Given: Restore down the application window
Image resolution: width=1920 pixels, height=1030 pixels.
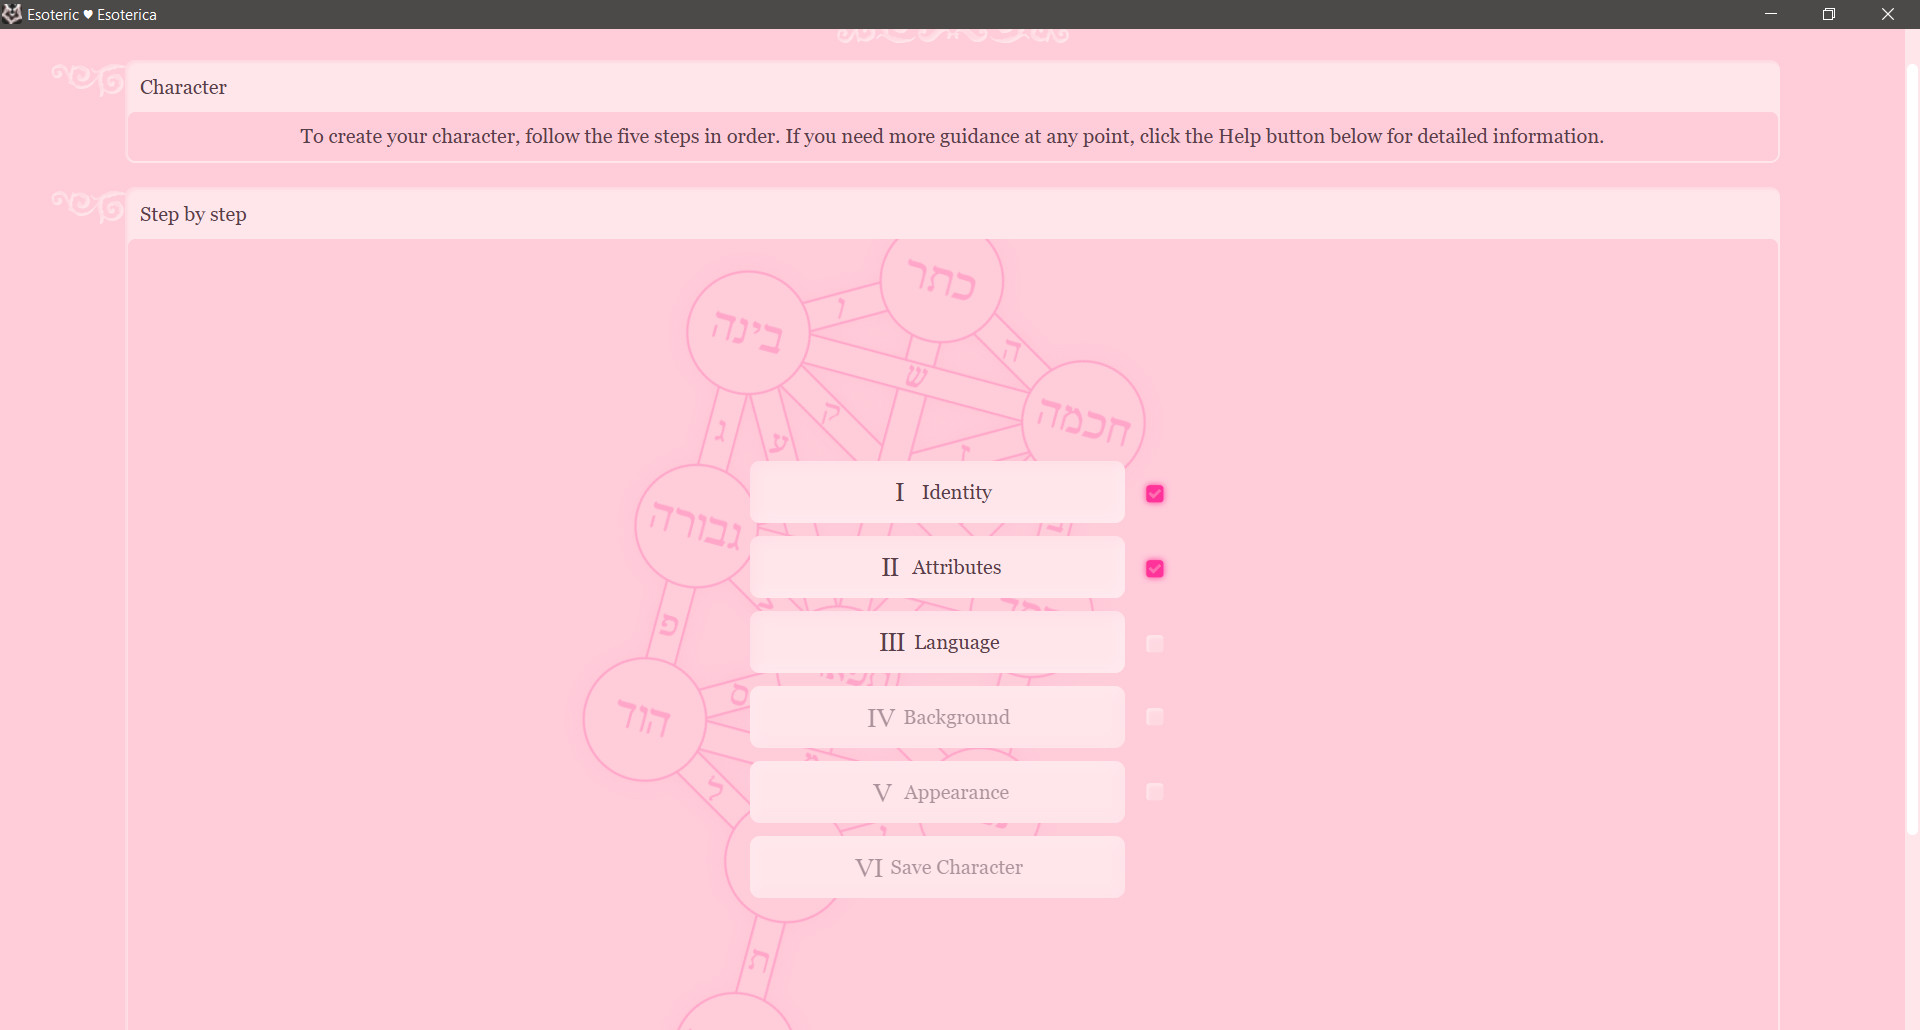Looking at the screenshot, I should 1829,14.
